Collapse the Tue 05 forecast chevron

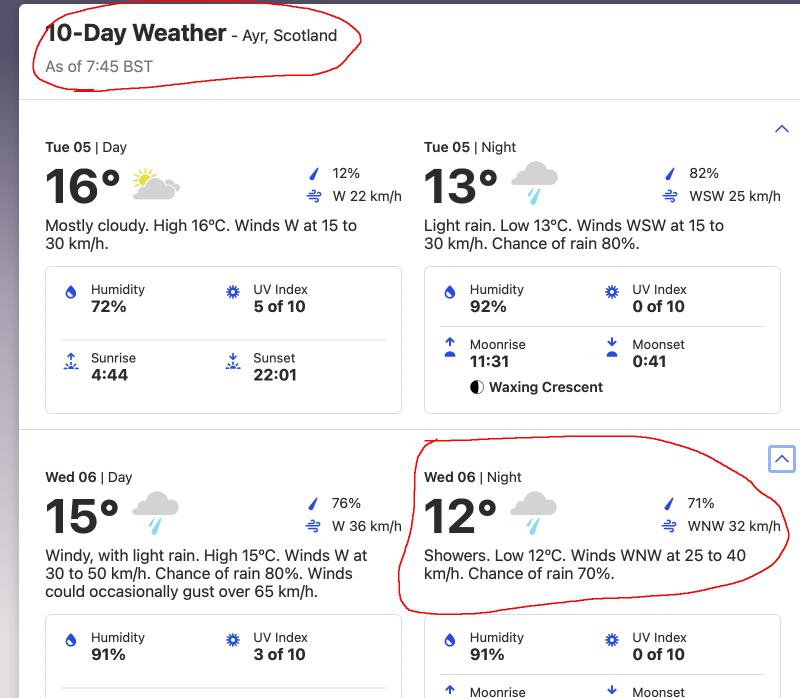[781, 129]
